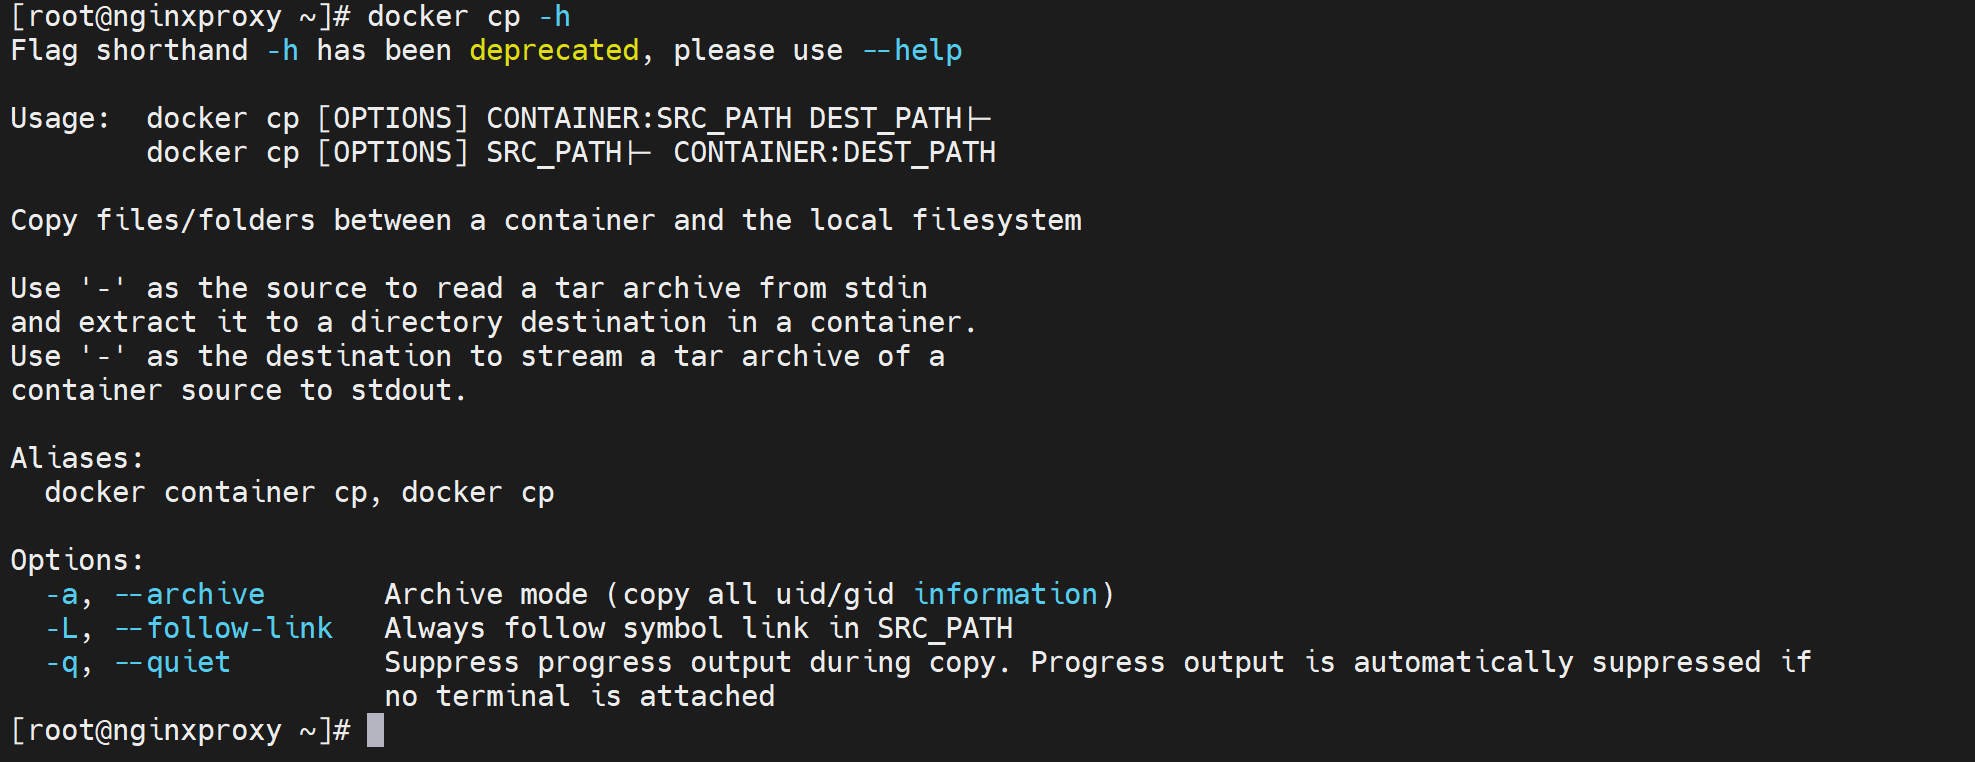
Task: Click the "Aliases:" heading
Action: [x=77, y=458]
